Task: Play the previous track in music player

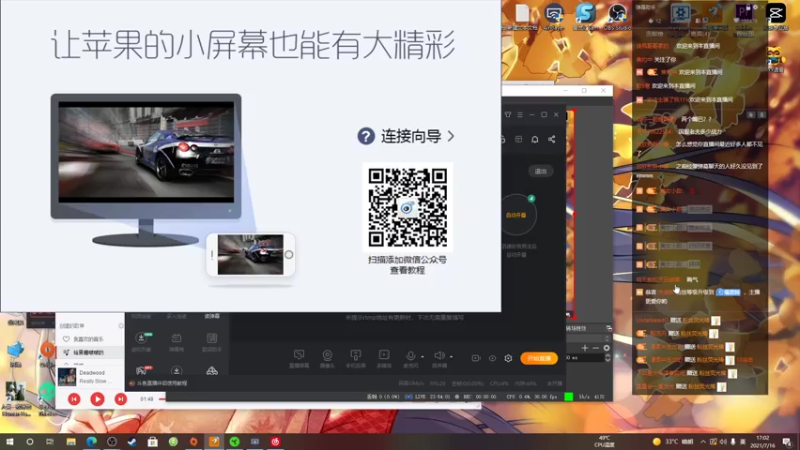Action: coord(74,399)
